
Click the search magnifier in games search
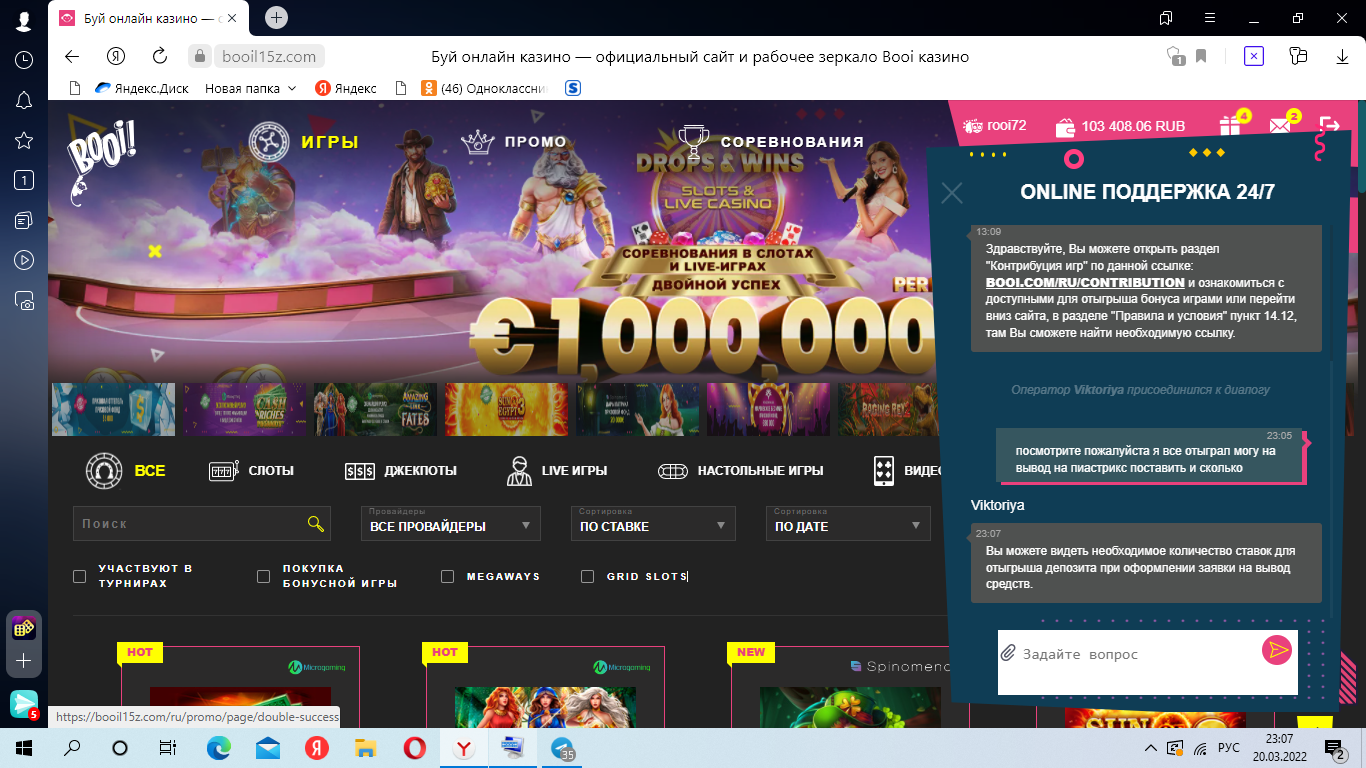pos(315,524)
